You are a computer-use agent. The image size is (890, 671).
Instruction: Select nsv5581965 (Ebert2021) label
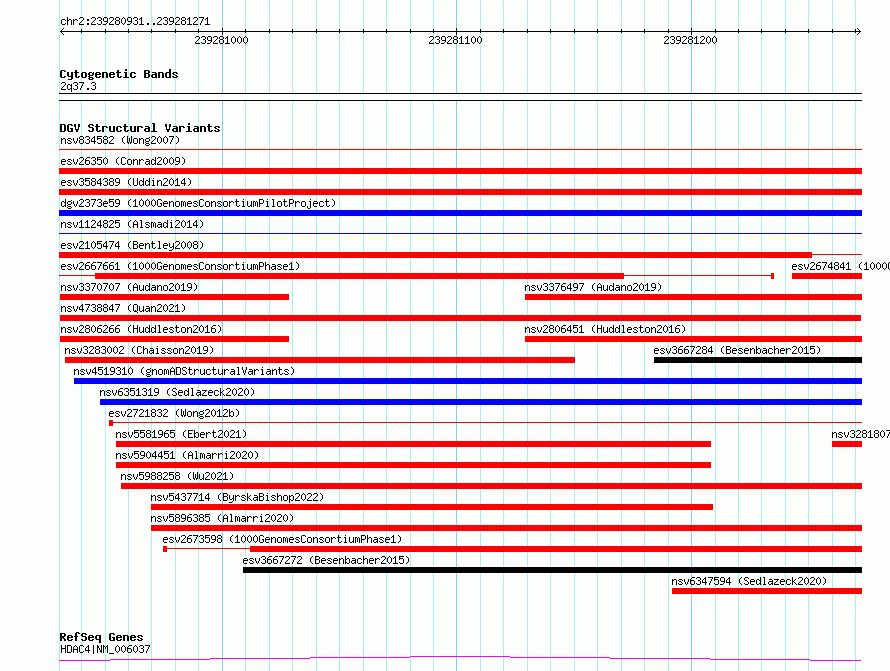coord(181,434)
